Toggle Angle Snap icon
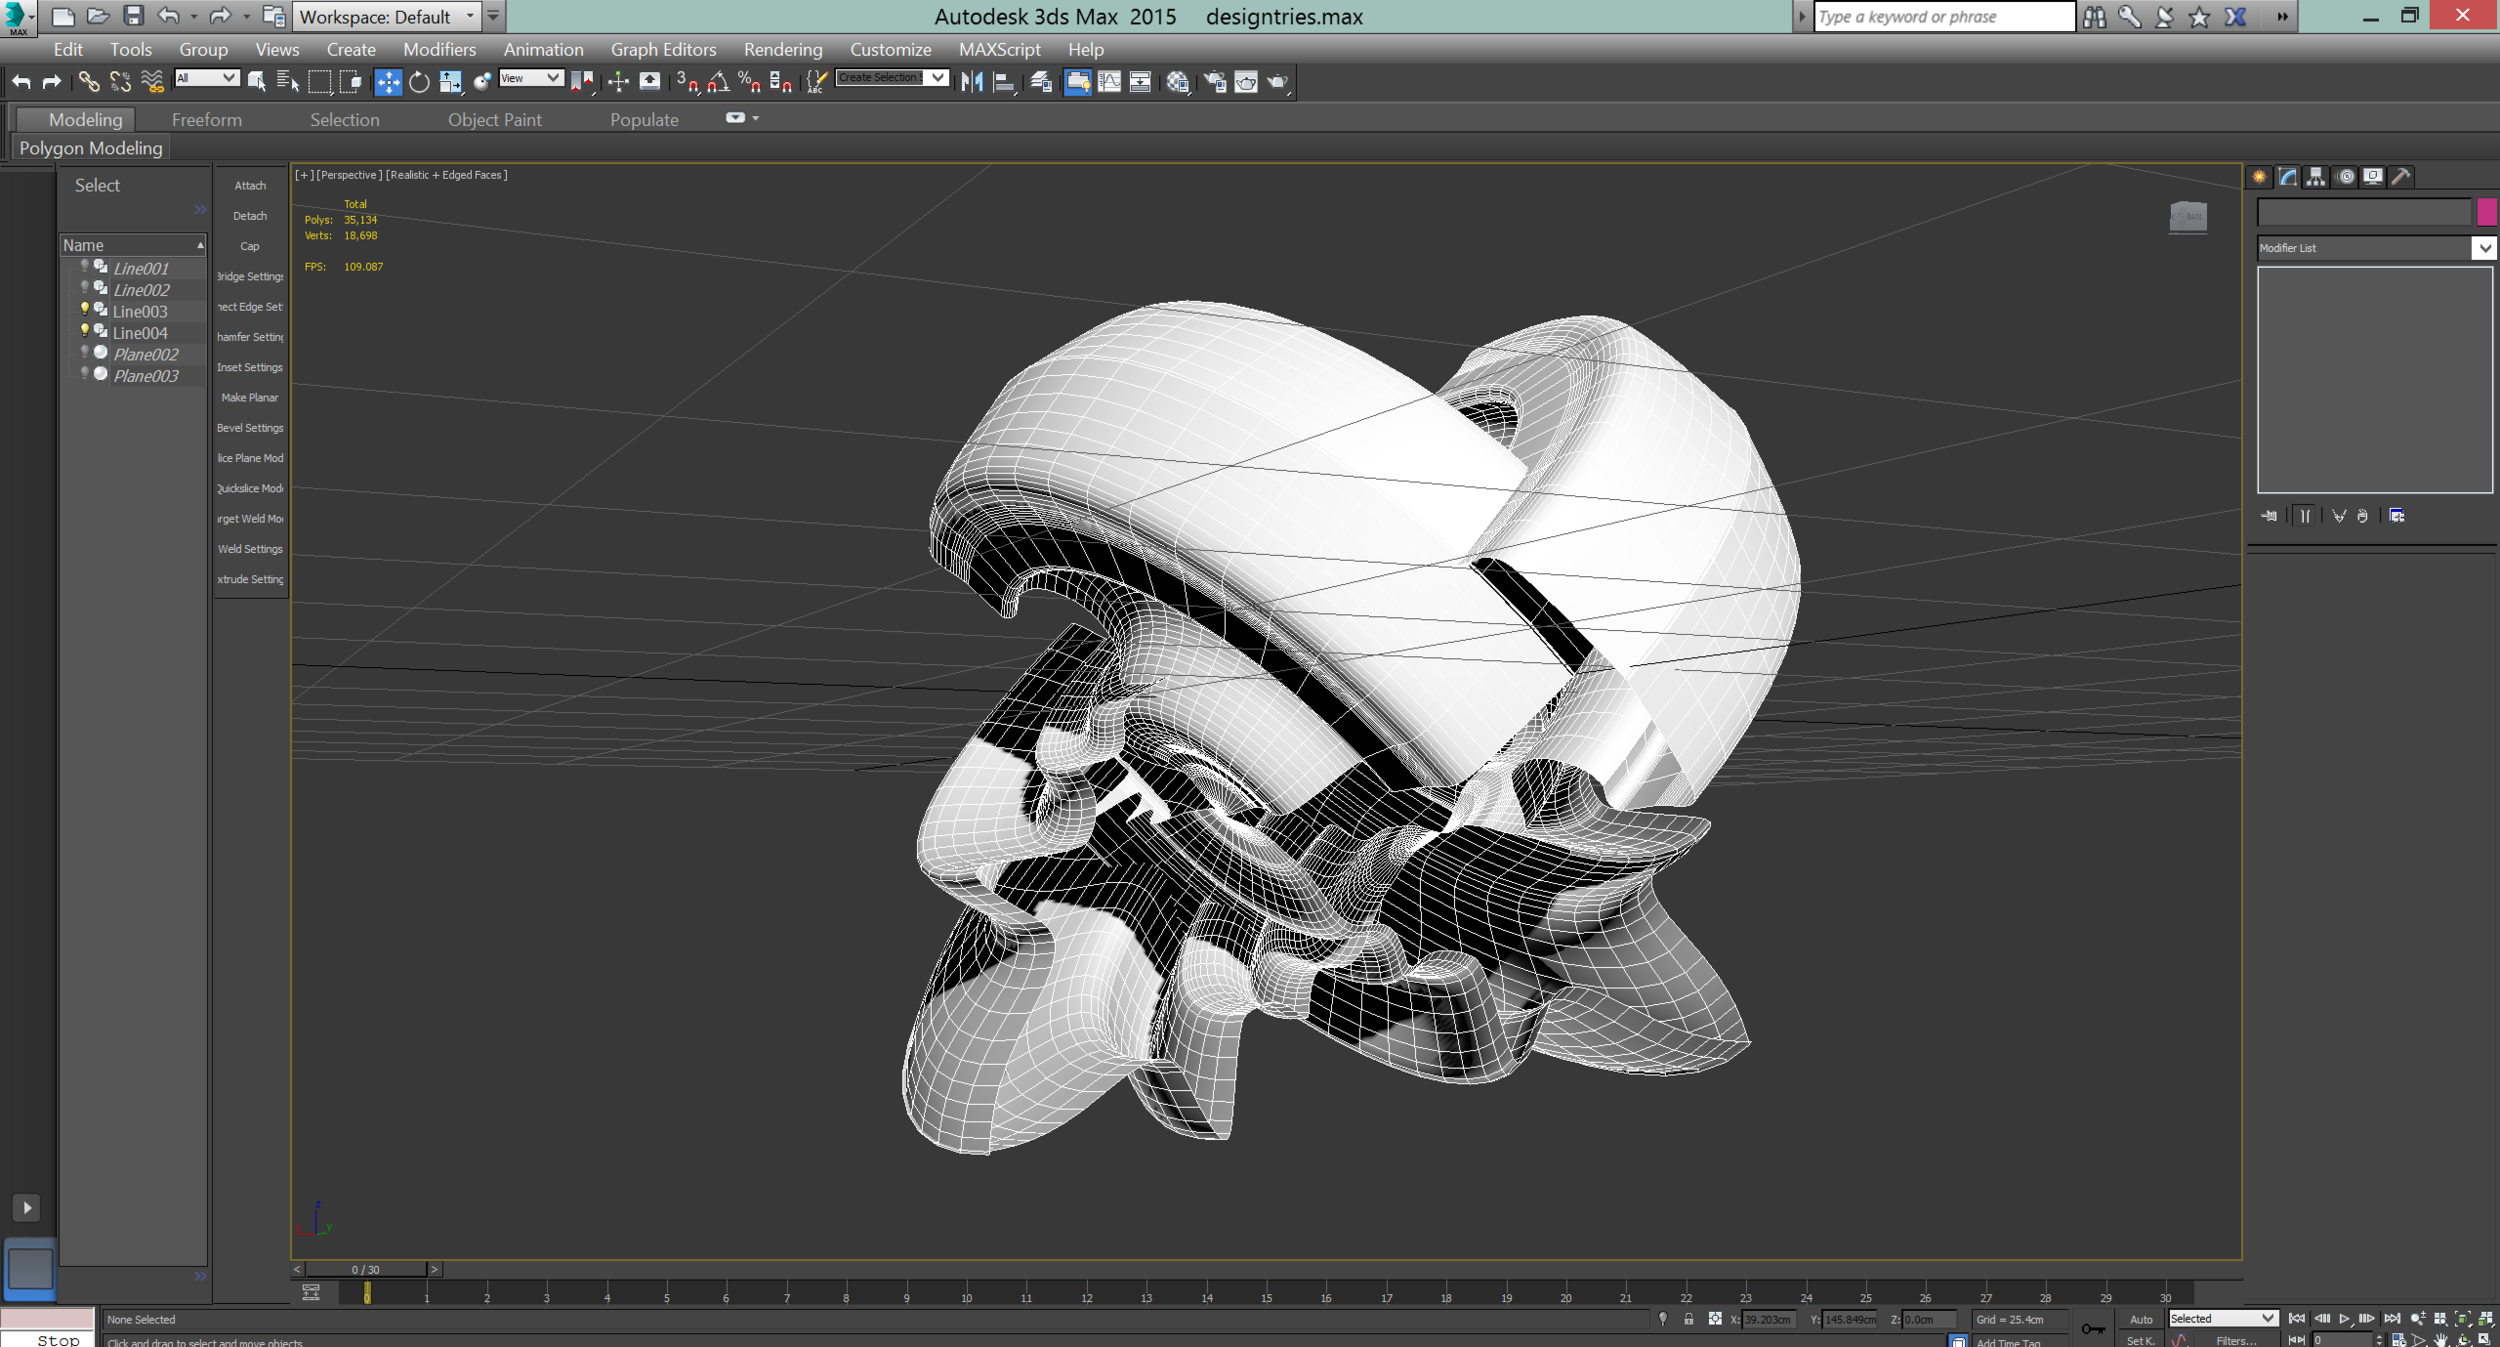This screenshot has height=1347, width=2500. click(x=718, y=82)
